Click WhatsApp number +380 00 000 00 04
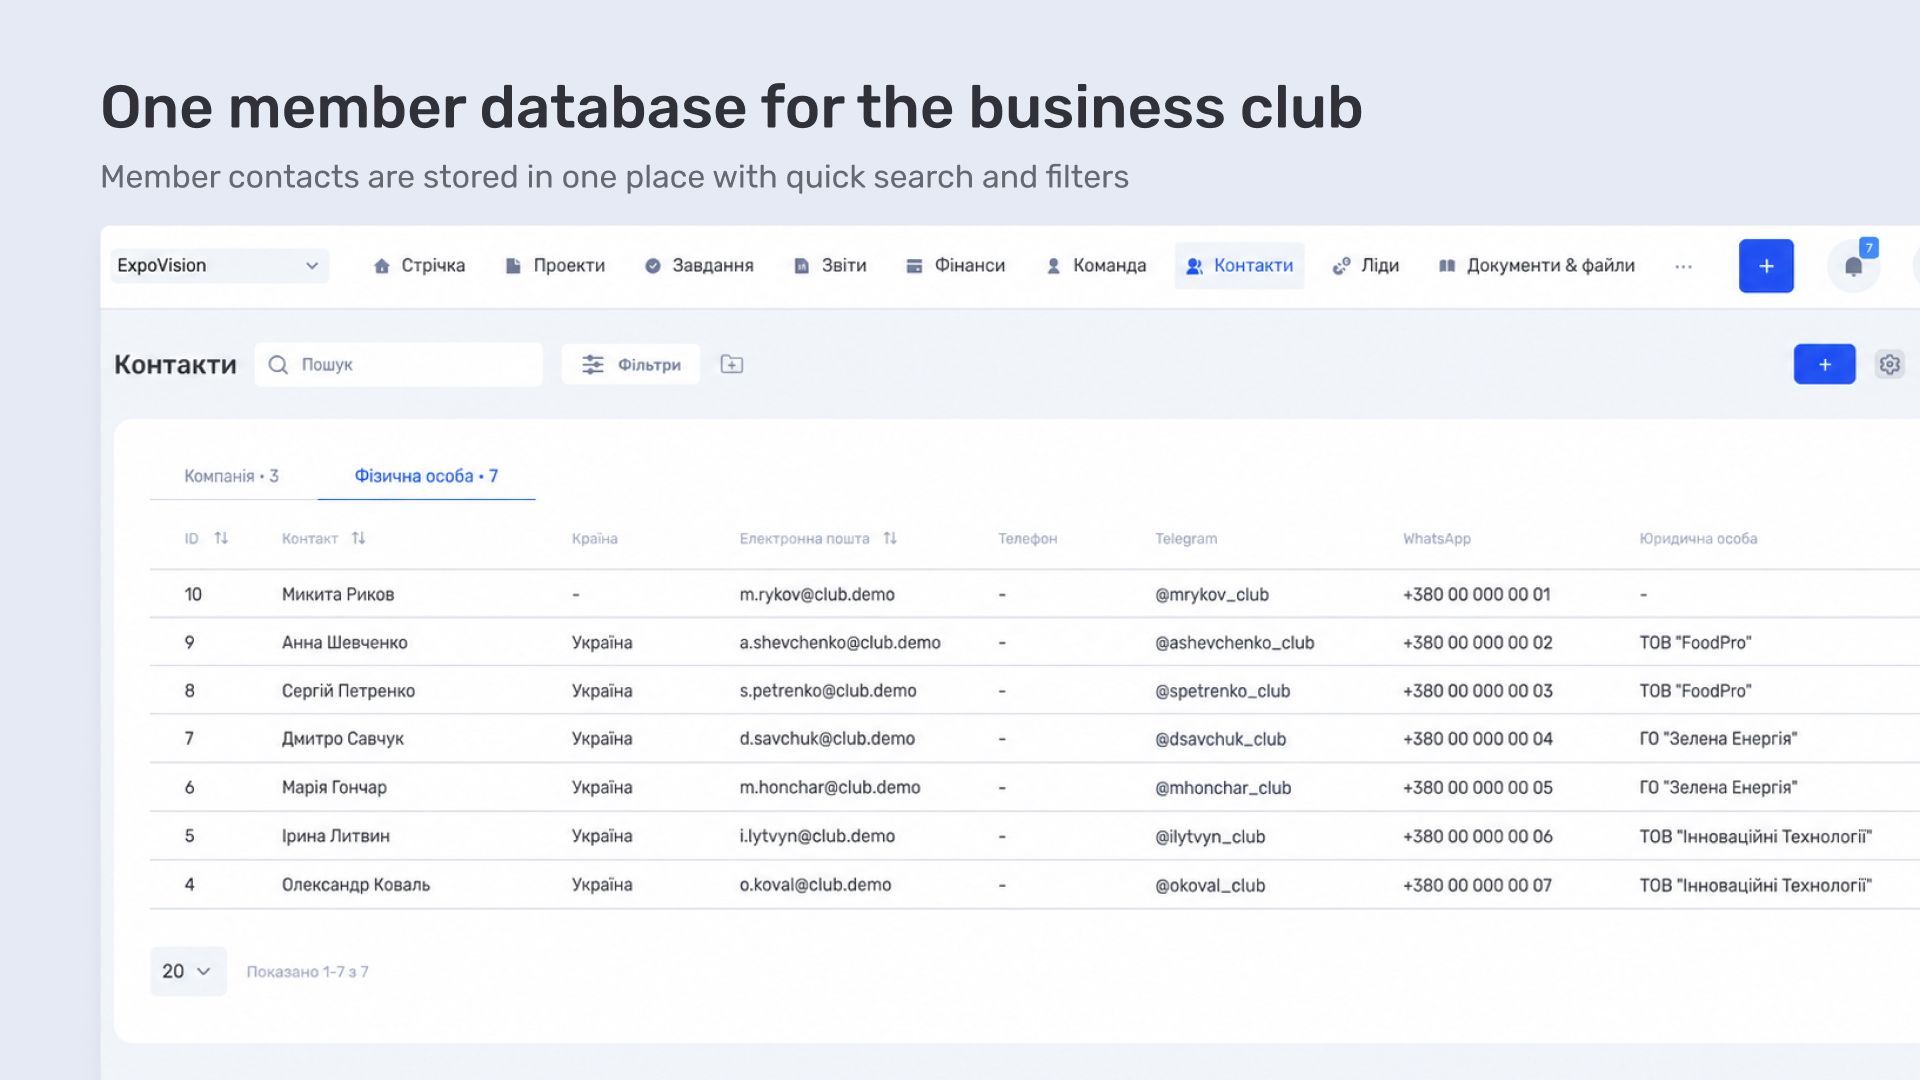The width and height of the screenshot is (1920, 1080). tap(1478, 739)
